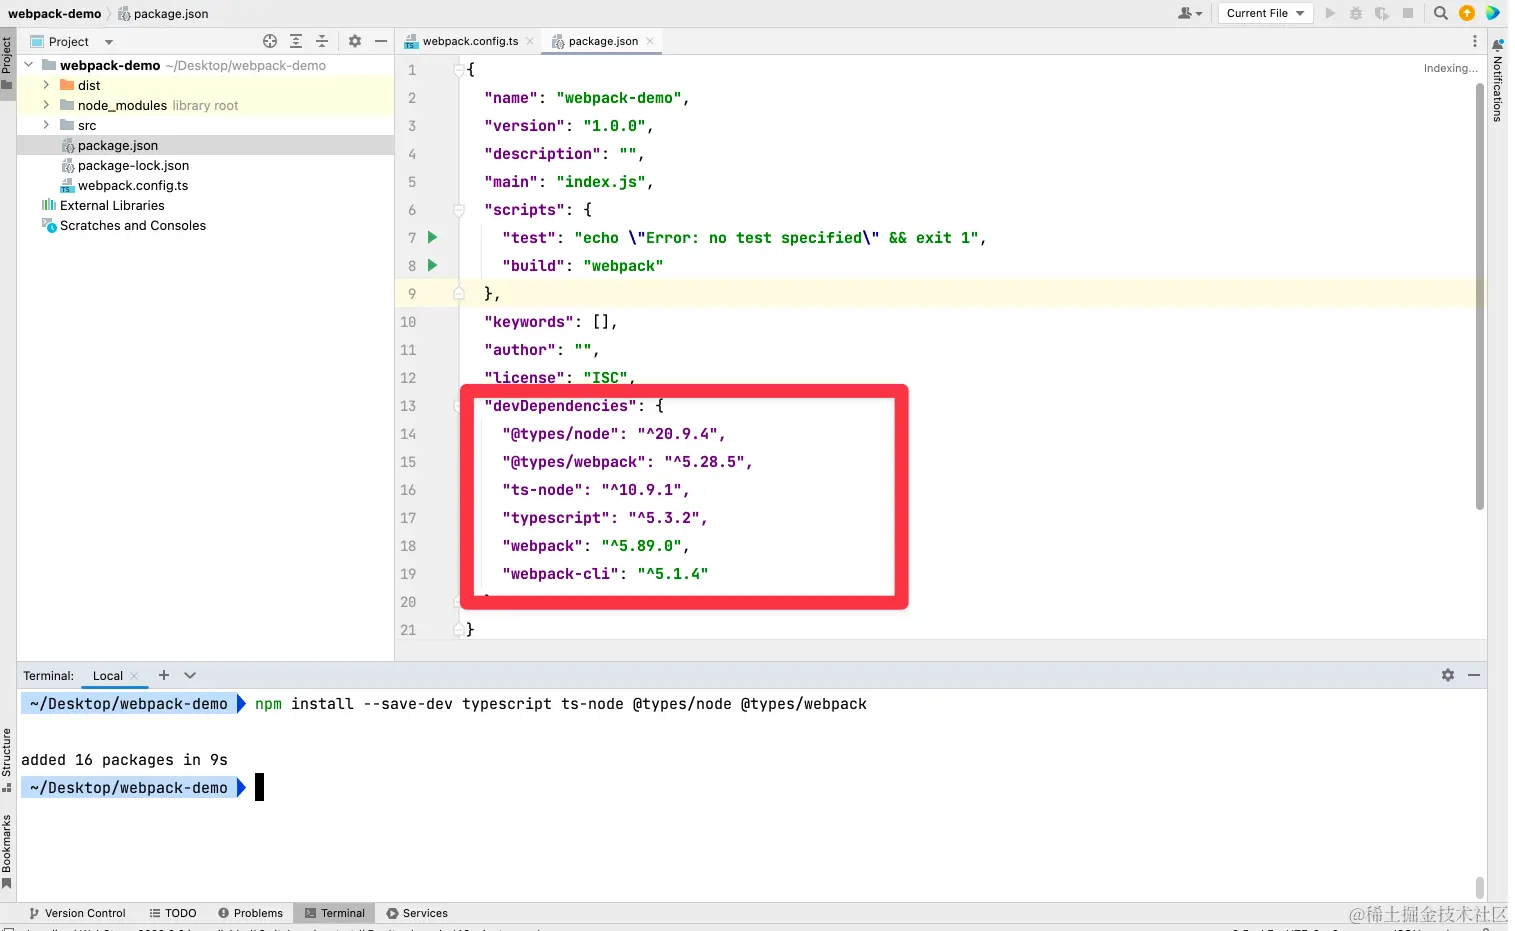Open the Version Control tool window
This screenshot has width=1515, height=931.
(77, 913)
